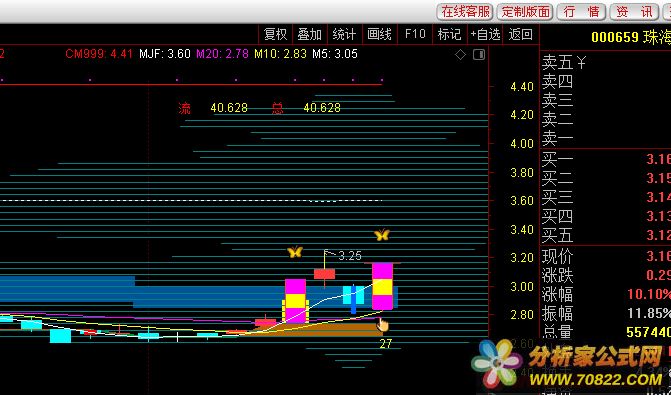Viewport: 671px width, 395px height.
Task: Click the 返回 back button
Action: (x=521, y=34)
